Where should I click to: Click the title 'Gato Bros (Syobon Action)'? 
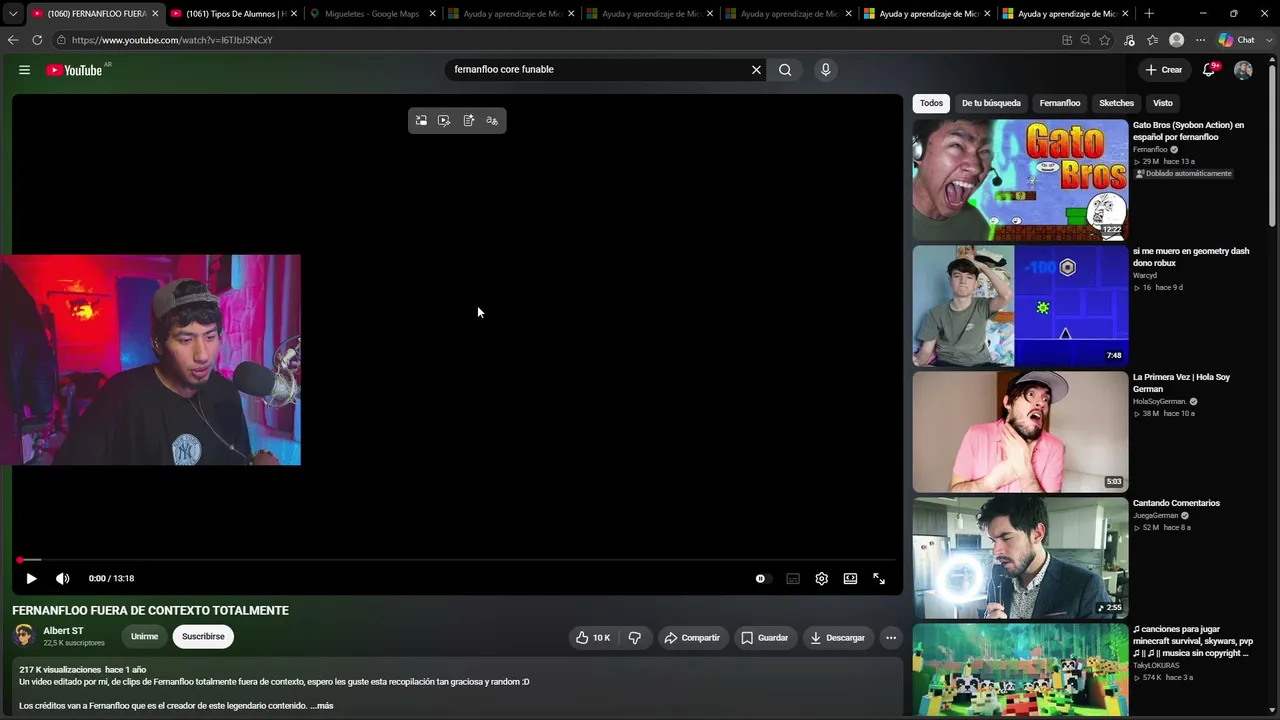click(1188, 131)
